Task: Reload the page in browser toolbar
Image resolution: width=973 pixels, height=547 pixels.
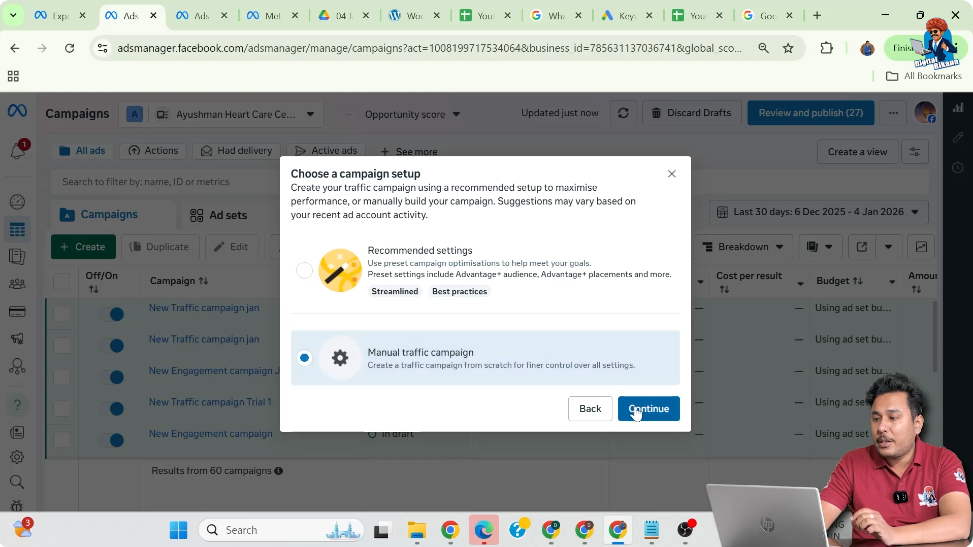Action: 70,48
